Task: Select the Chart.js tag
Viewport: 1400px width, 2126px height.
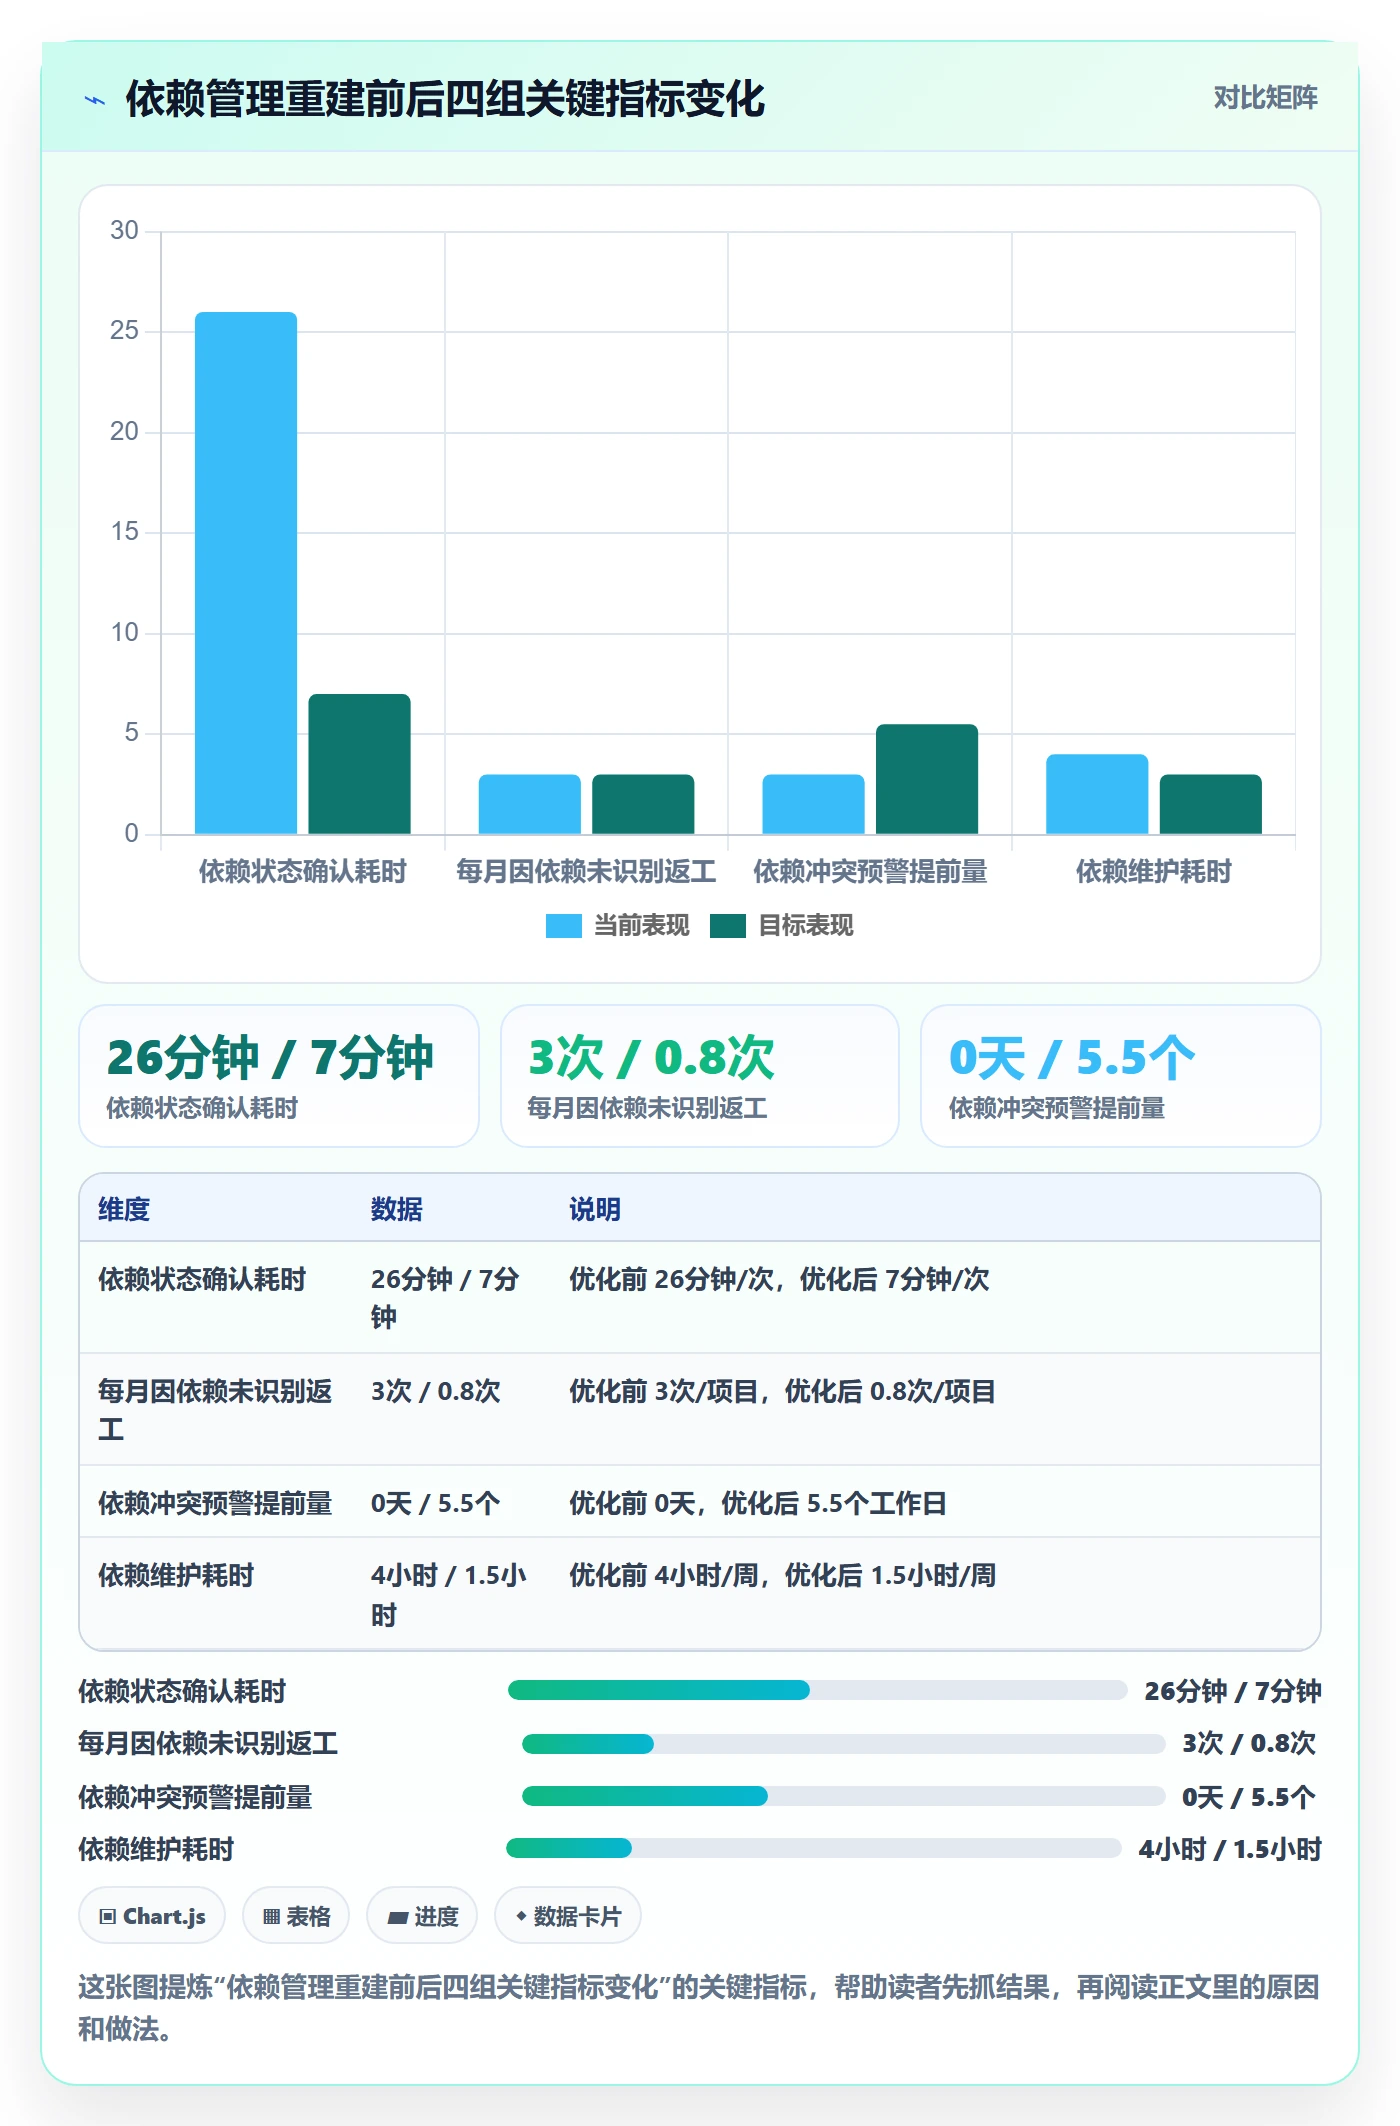Action: point(152,1916)
